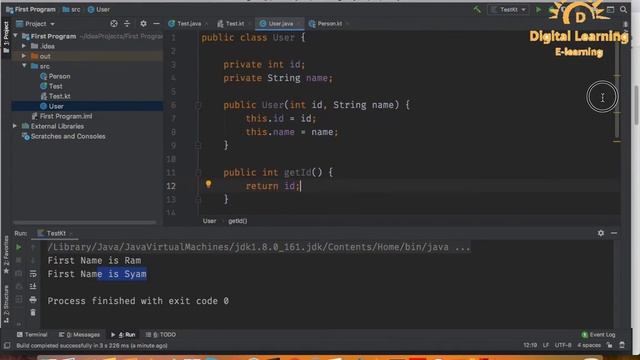The image size is (640, 360).
Task: Click the print icon in Run console
Action: pos(33,300)
